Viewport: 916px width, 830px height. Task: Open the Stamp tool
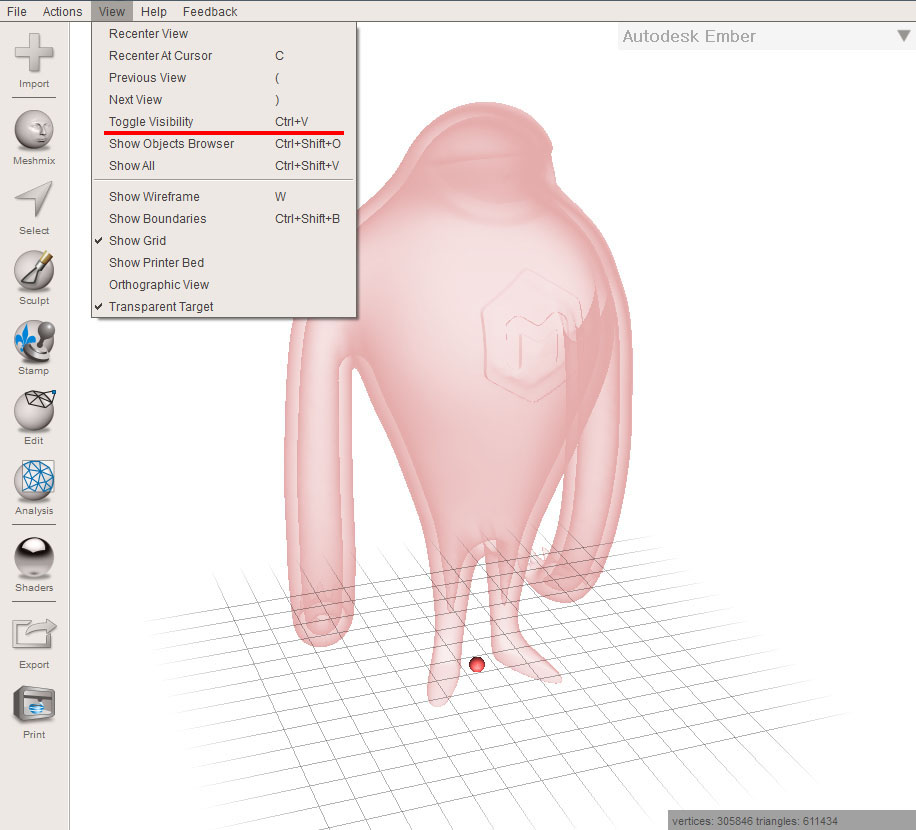[x=34, y=340]
